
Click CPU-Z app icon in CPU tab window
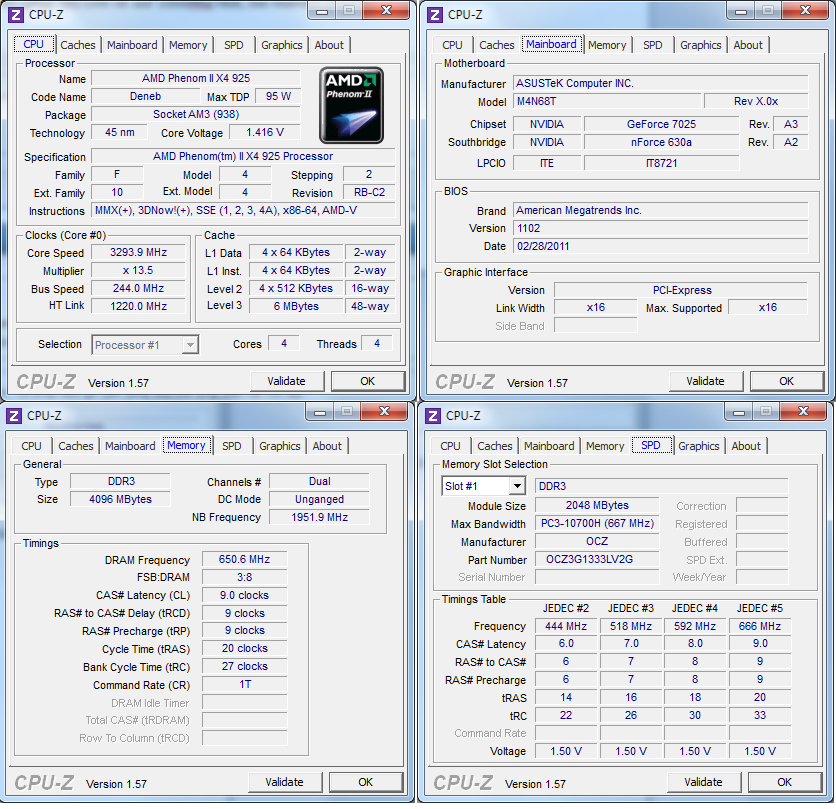15,14
